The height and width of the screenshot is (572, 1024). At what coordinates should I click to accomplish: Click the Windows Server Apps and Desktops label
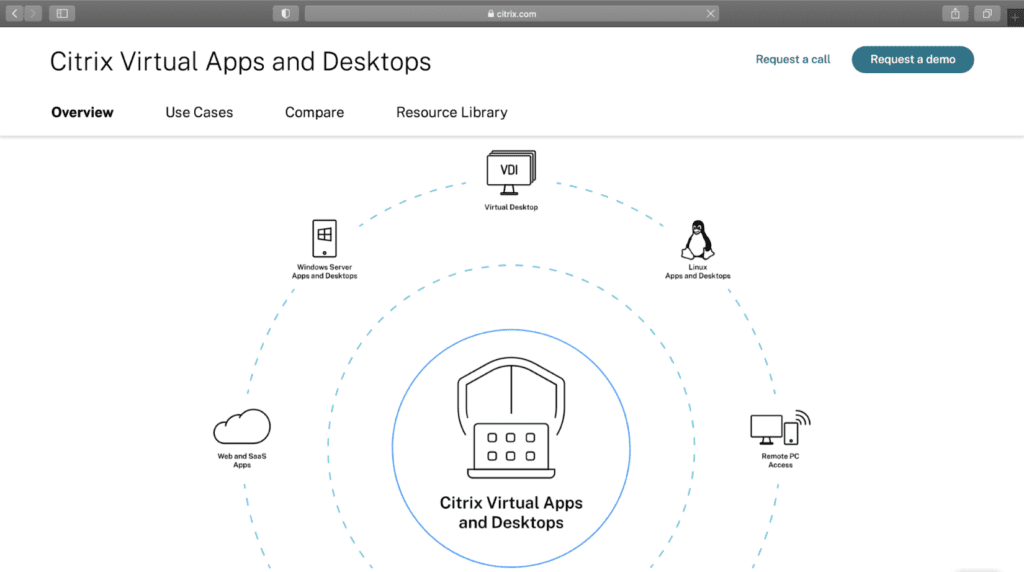click(x=325, y=272)
